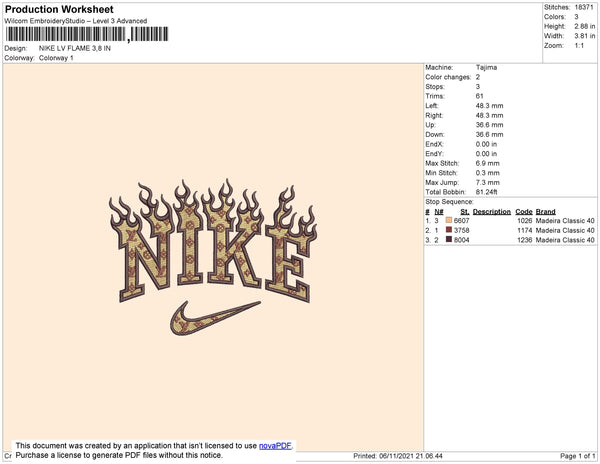Select the Width value 3.81 in
Screen dimensions: 600x464
[585, 36]
